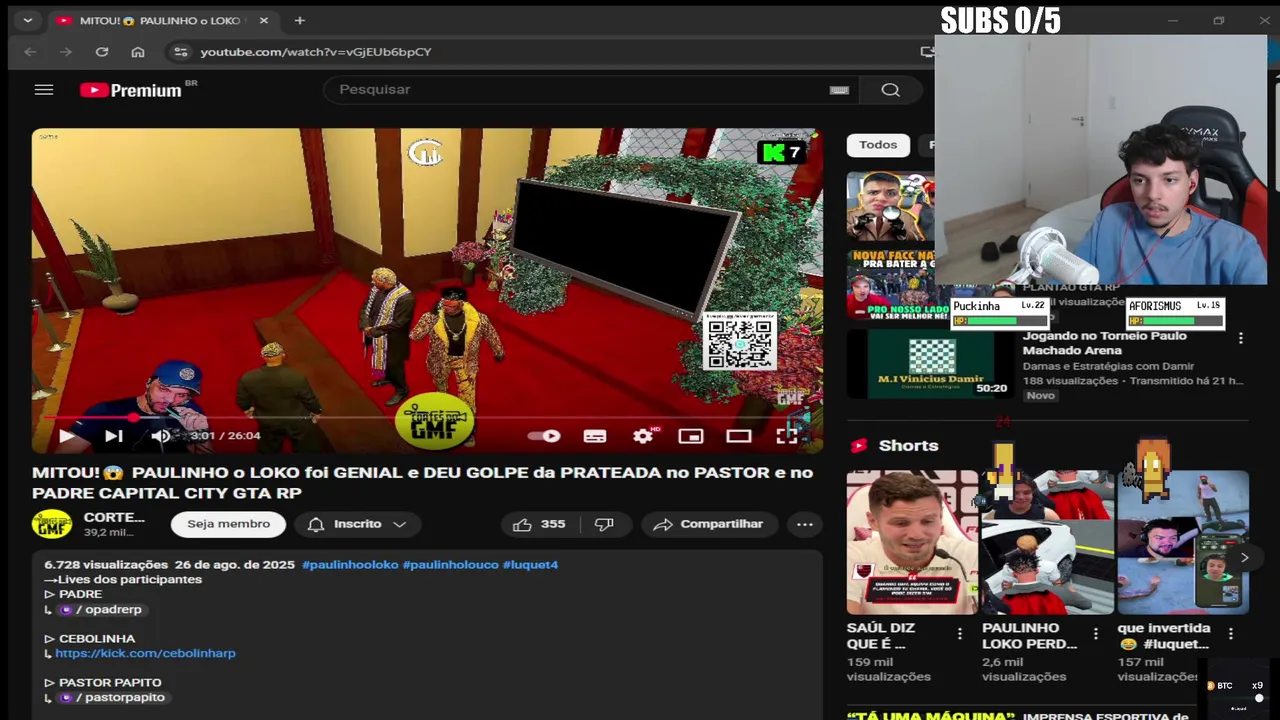Expand the Inscrito notification dropdown

tap(357, 524)
